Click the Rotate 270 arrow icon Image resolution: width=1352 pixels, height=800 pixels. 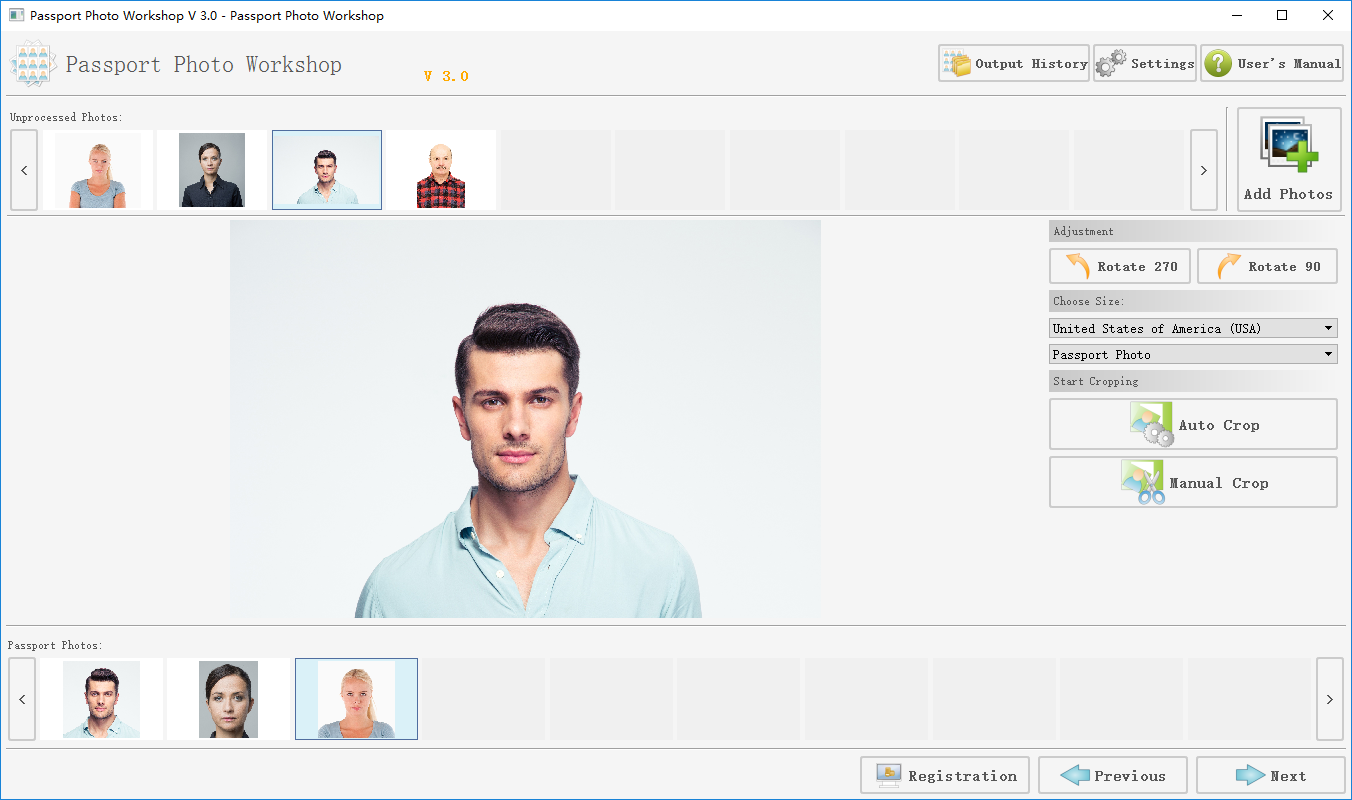(1077, 266)
